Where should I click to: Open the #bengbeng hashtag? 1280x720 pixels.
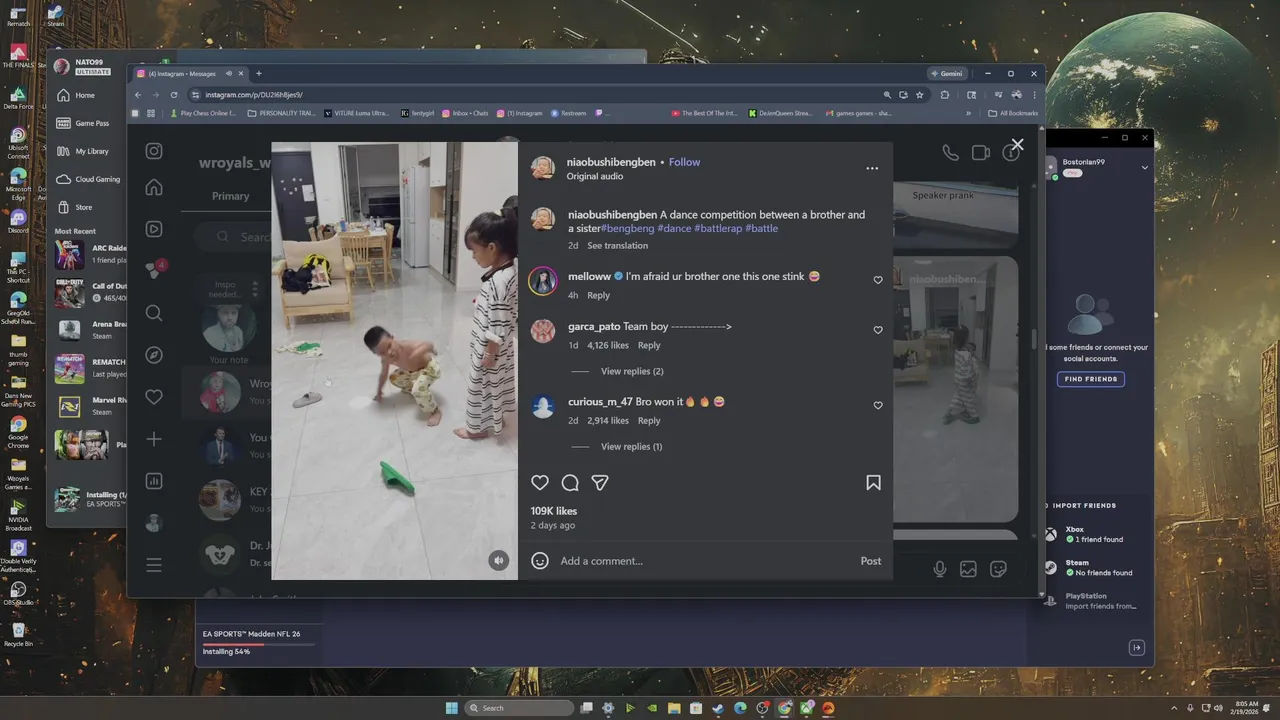click(627, 228)
